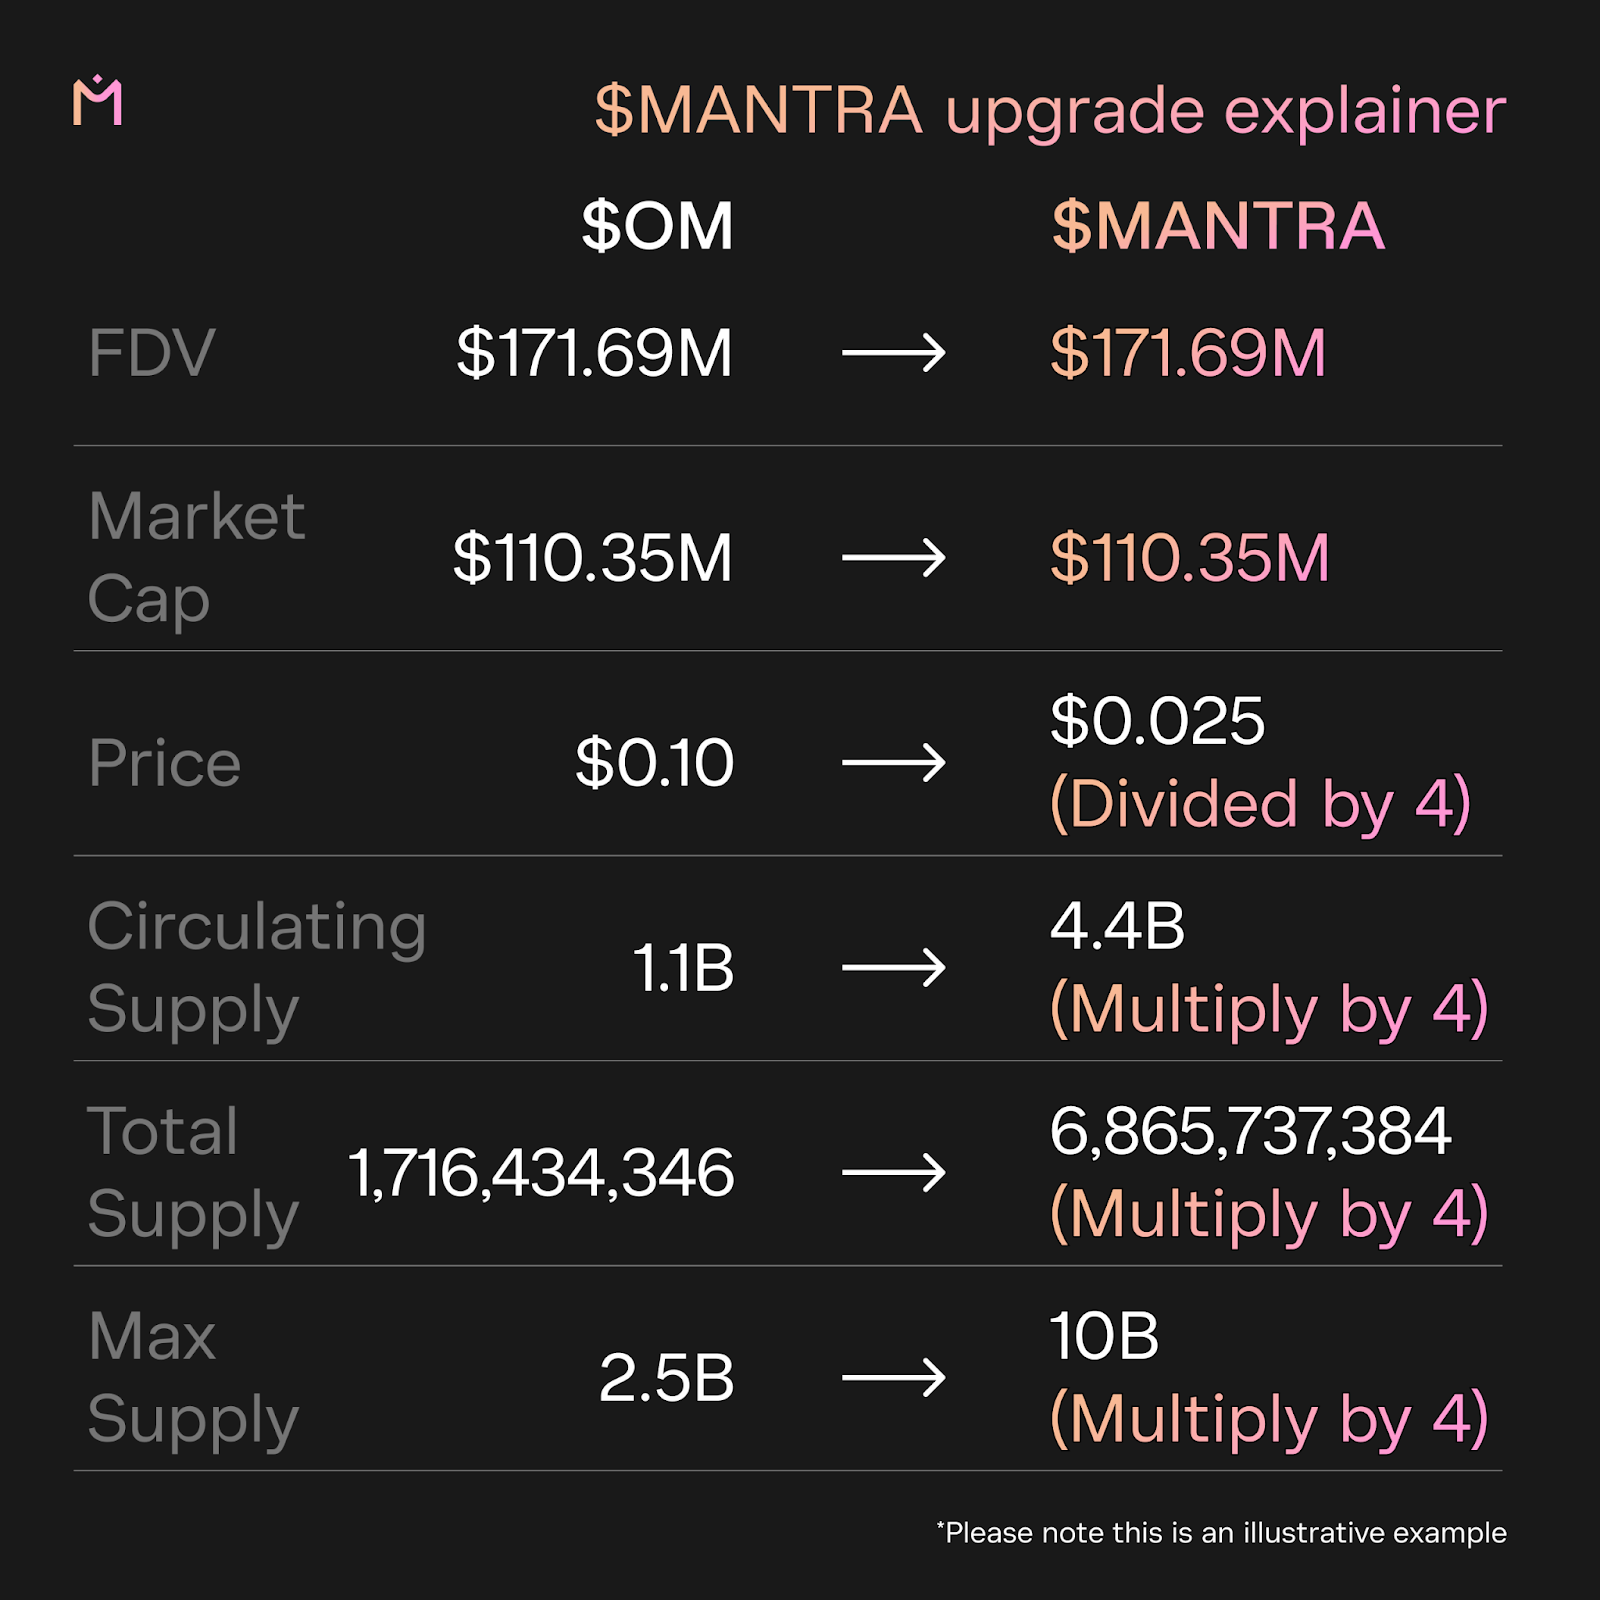Screen dimensions: 1600x1600
Task: Click the arrow in the Price row
Action: (x=893, y=763)
